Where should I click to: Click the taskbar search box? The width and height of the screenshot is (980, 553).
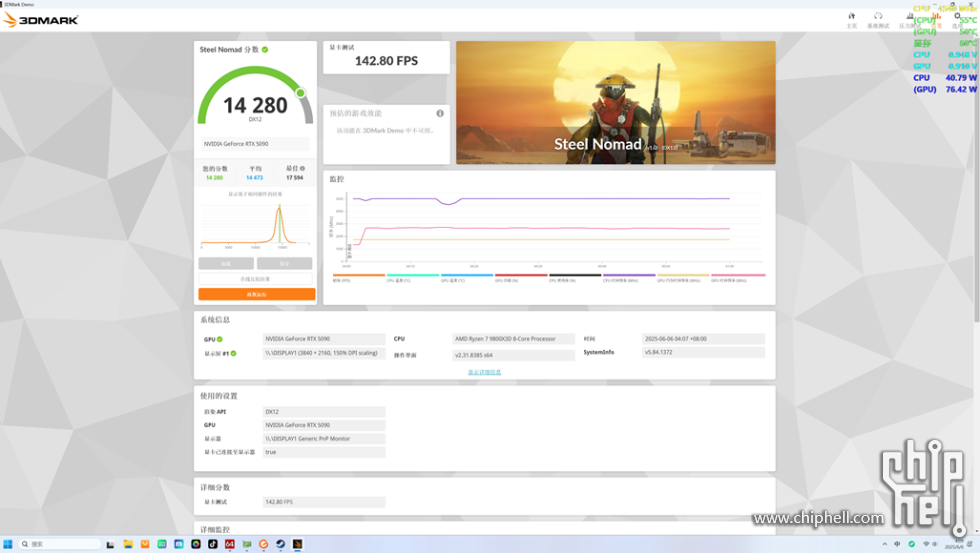[x=59, y=544]
